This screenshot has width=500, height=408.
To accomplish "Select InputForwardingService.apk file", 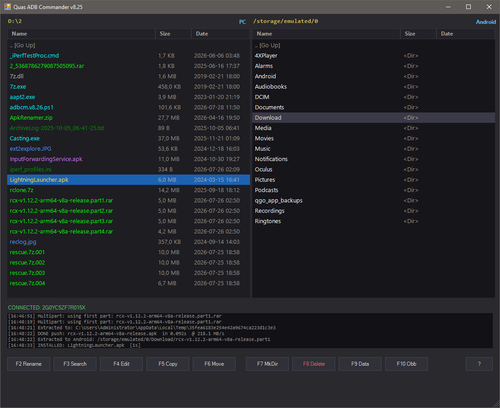I will [x=128, y=159].
